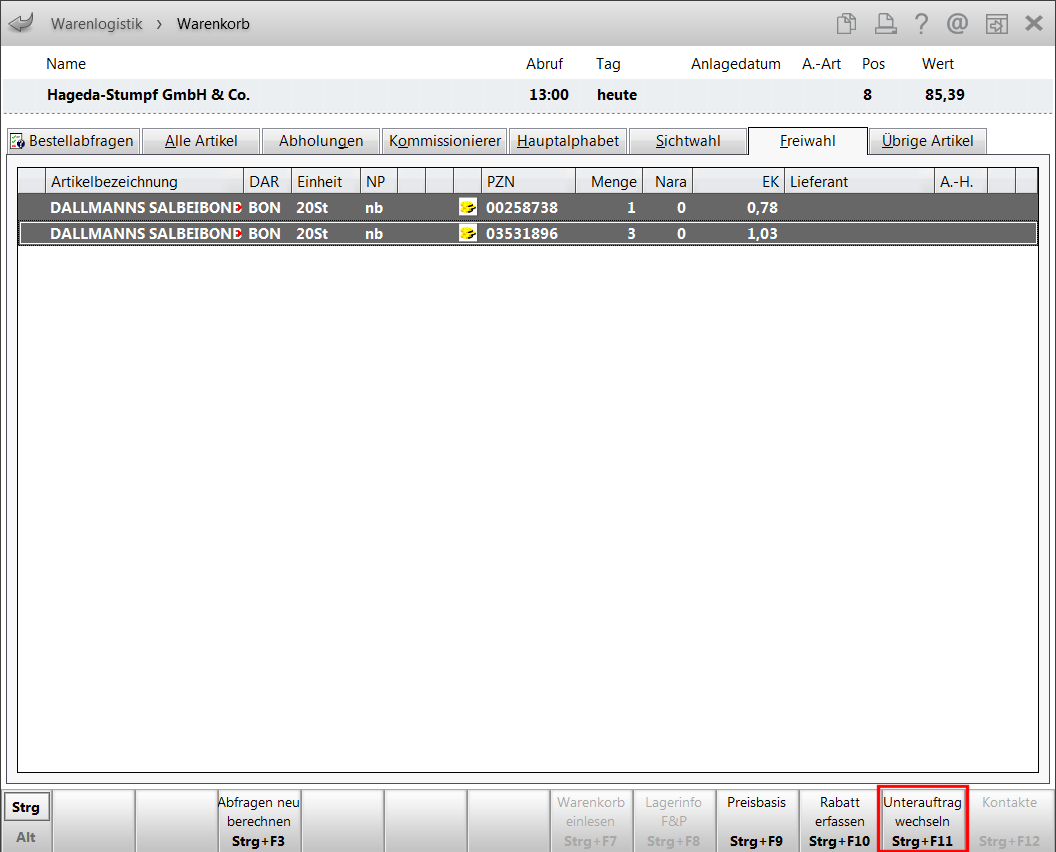Click Abfragen neu berechnen button
Image resolution: width=1056 pixels, height=852 pixels.
click(x=259, y=821)
